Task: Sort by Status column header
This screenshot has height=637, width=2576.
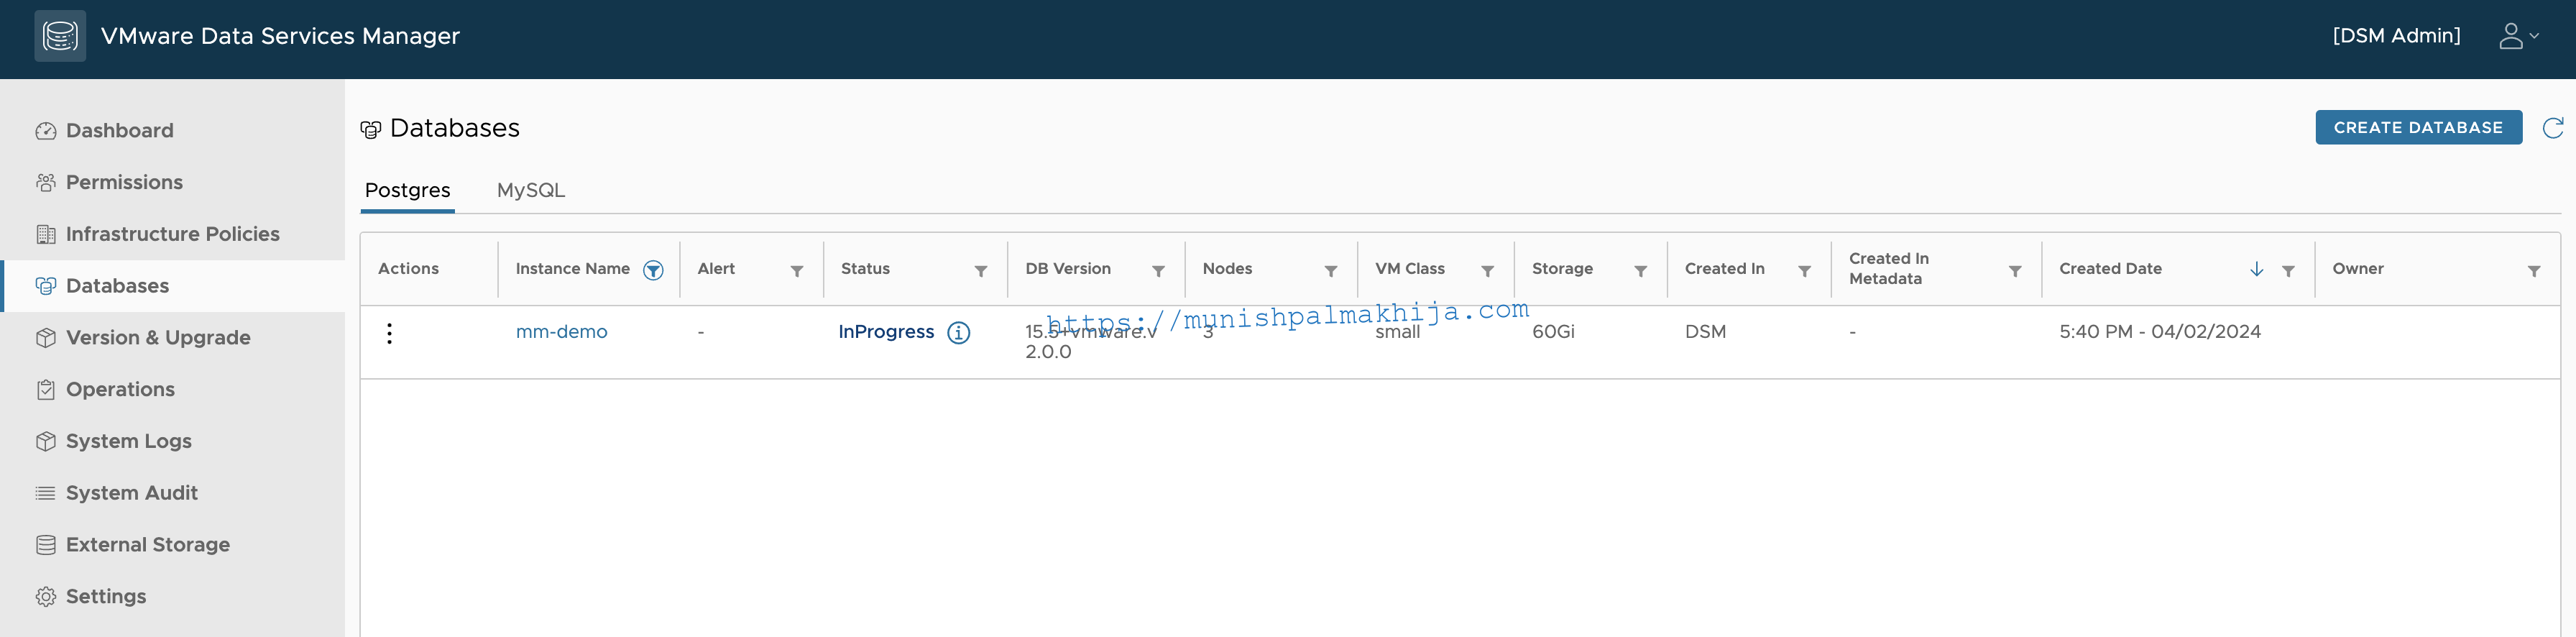Action: 865,269
